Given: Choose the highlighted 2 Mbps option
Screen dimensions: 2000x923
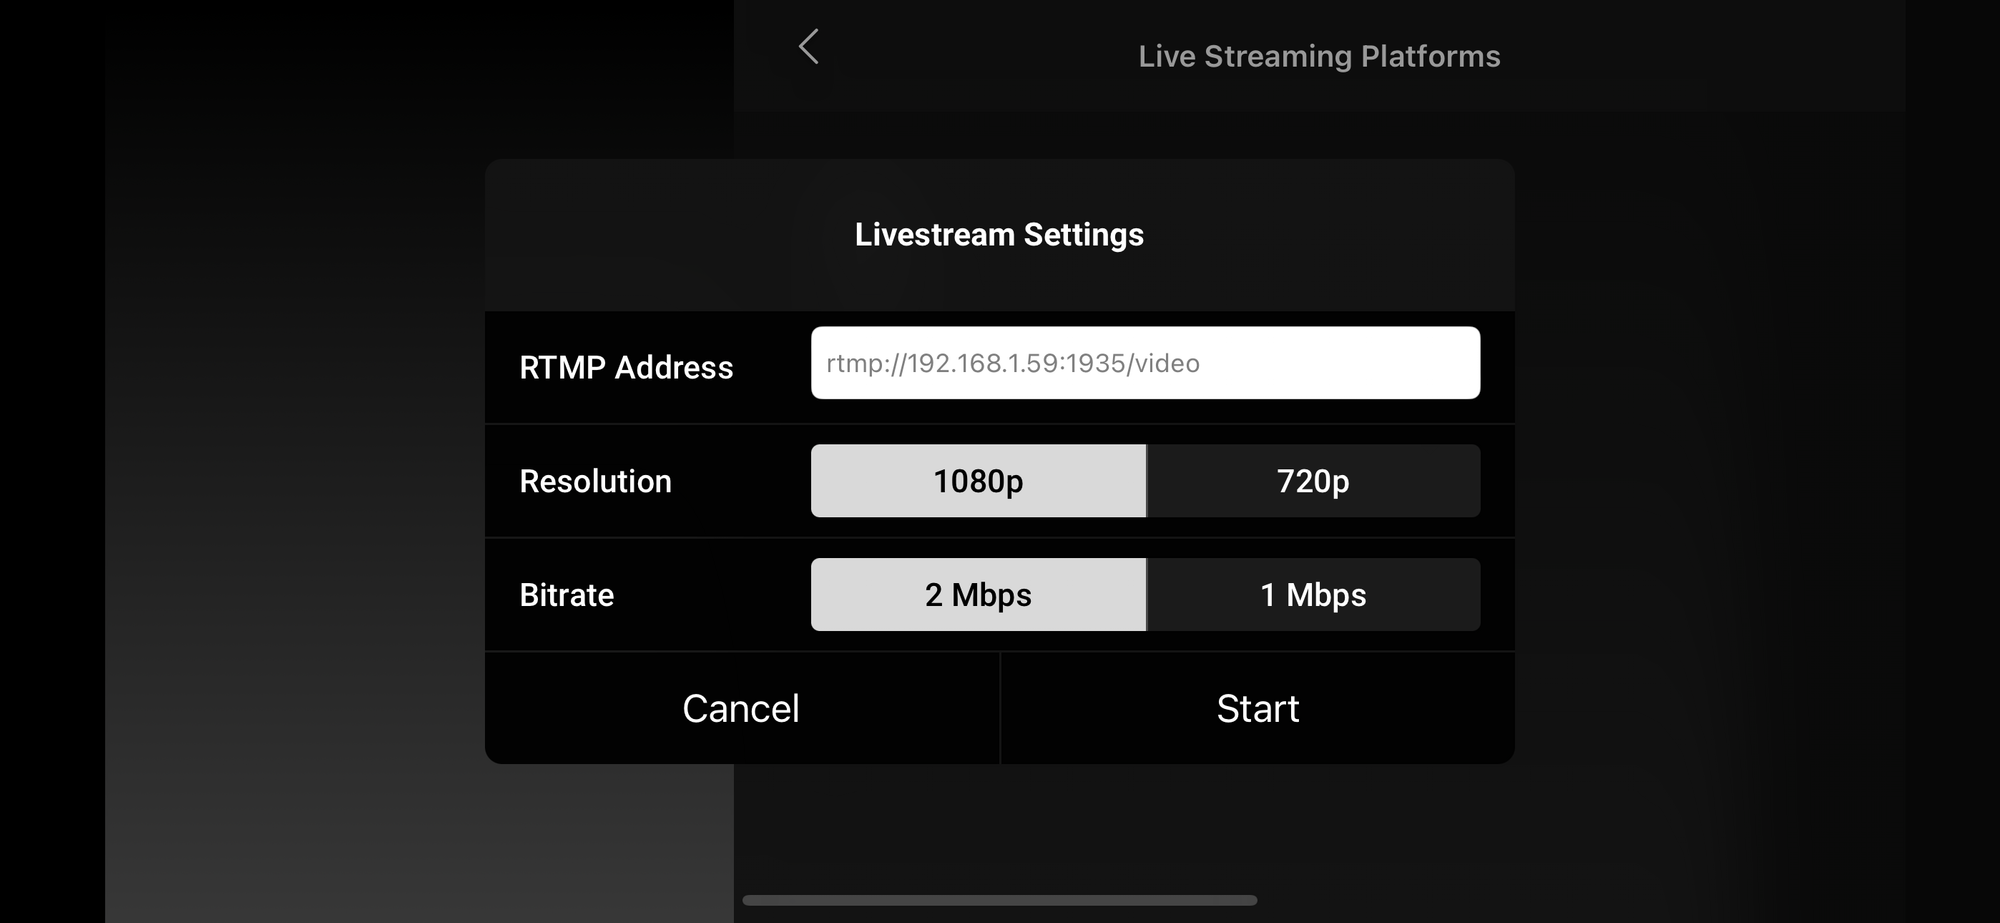Looking at the screenshot, I should 977,594.
